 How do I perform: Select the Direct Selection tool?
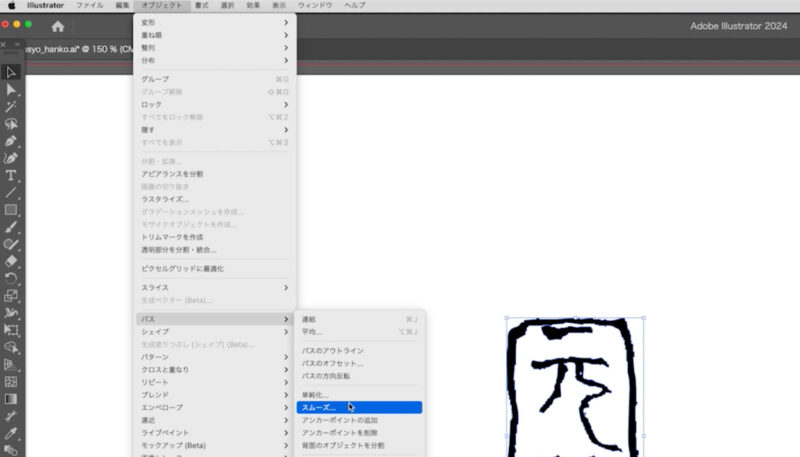(11, 90)
